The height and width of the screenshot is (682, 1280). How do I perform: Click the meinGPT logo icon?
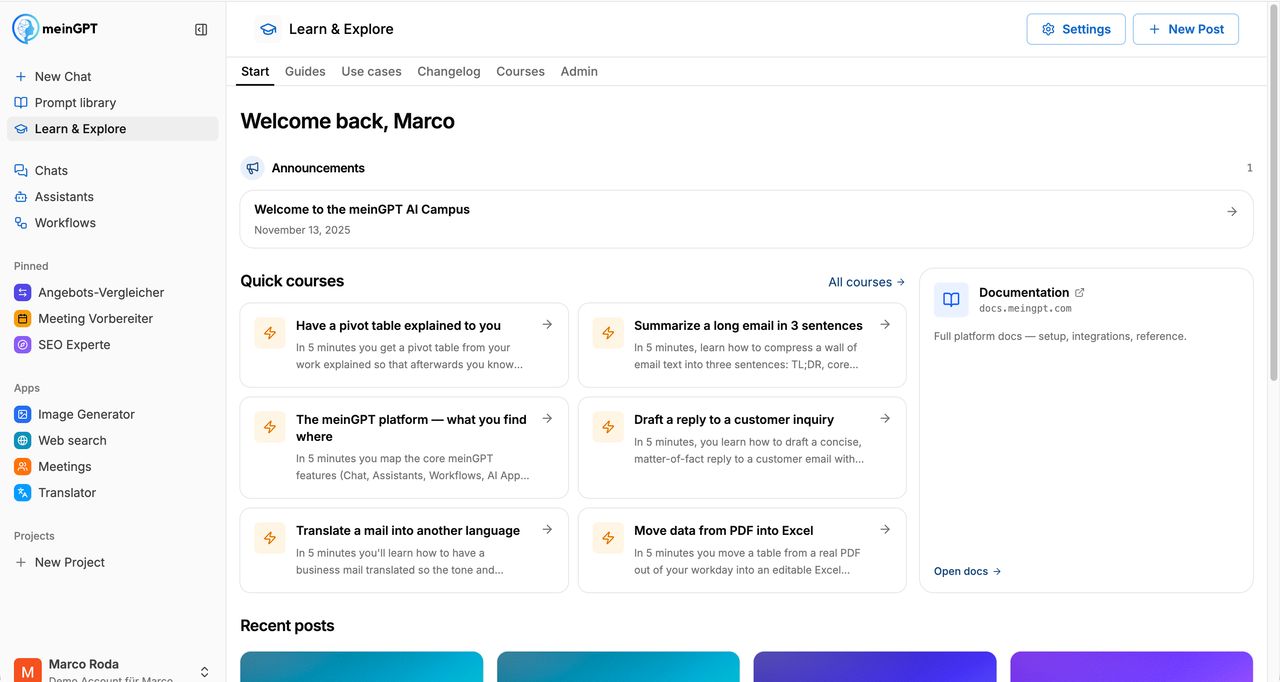pos(26,29)
